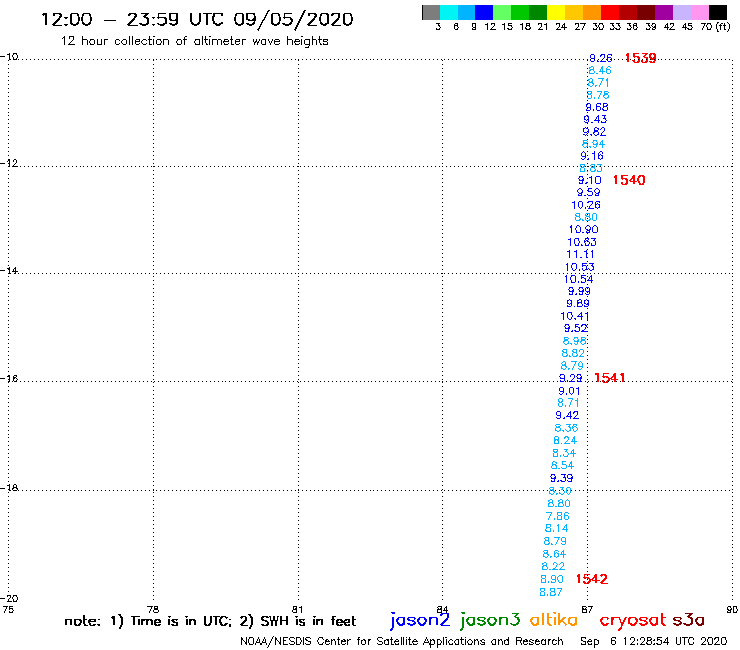740x650 pixels.
Task: Click the wave height value 10.41
Action: click(575, 316)
